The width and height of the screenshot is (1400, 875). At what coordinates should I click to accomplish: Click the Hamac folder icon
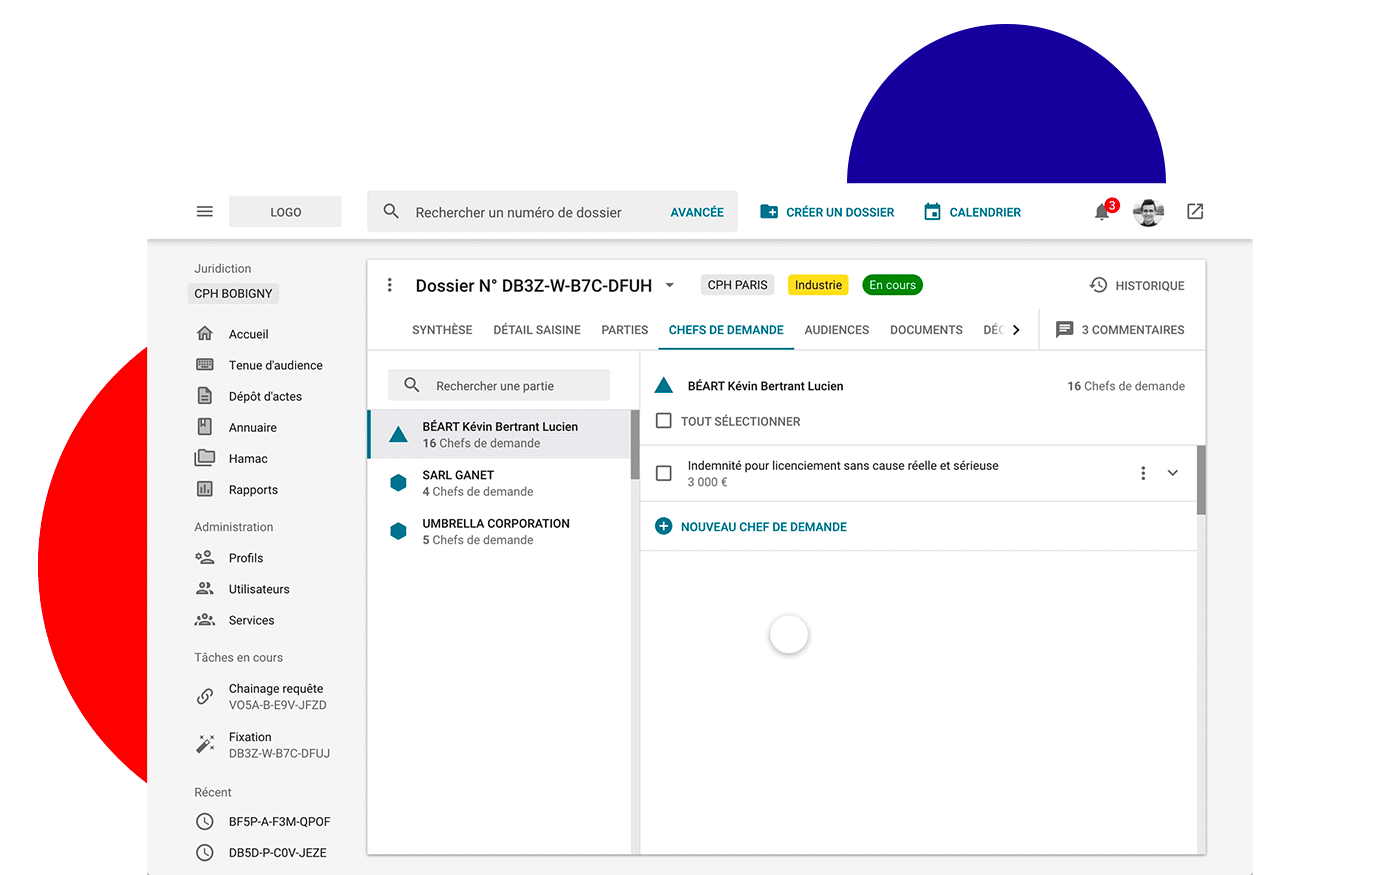205,458
